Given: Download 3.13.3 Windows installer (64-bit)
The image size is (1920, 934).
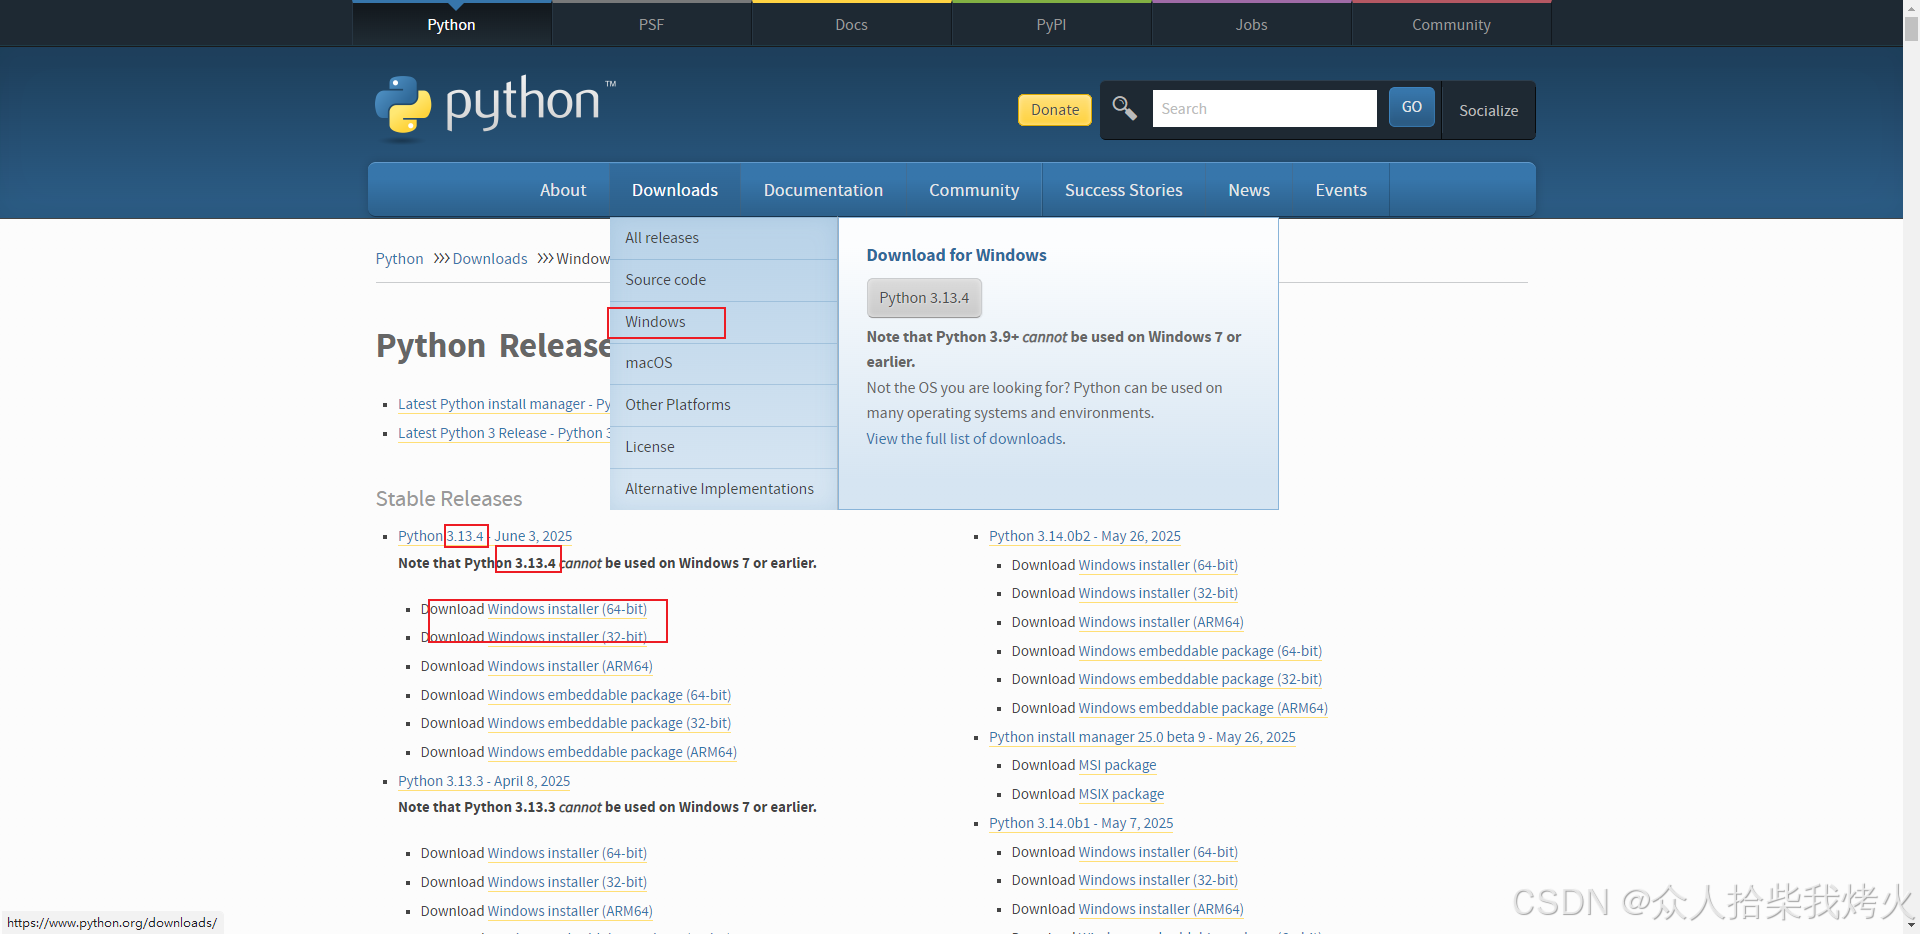Looking at the screenshot, I should [x=567, y=853].
